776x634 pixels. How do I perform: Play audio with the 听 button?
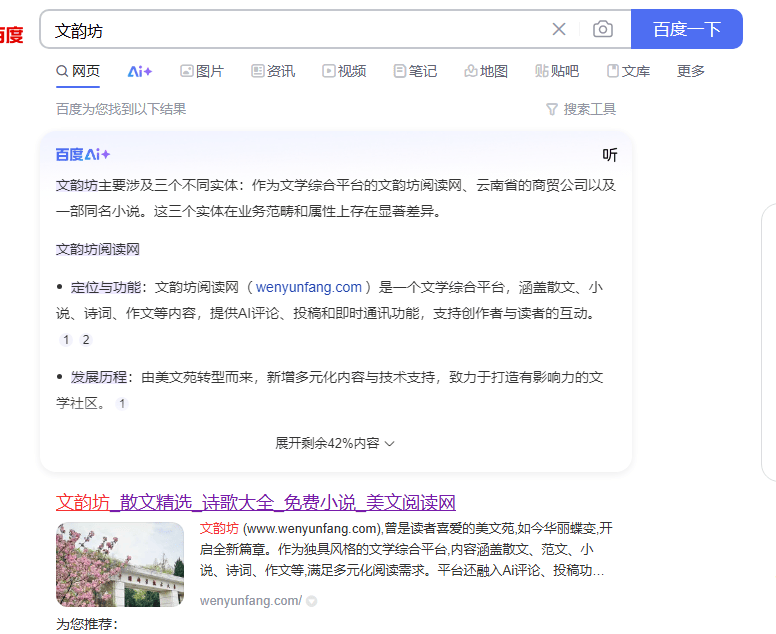[610, 155]
